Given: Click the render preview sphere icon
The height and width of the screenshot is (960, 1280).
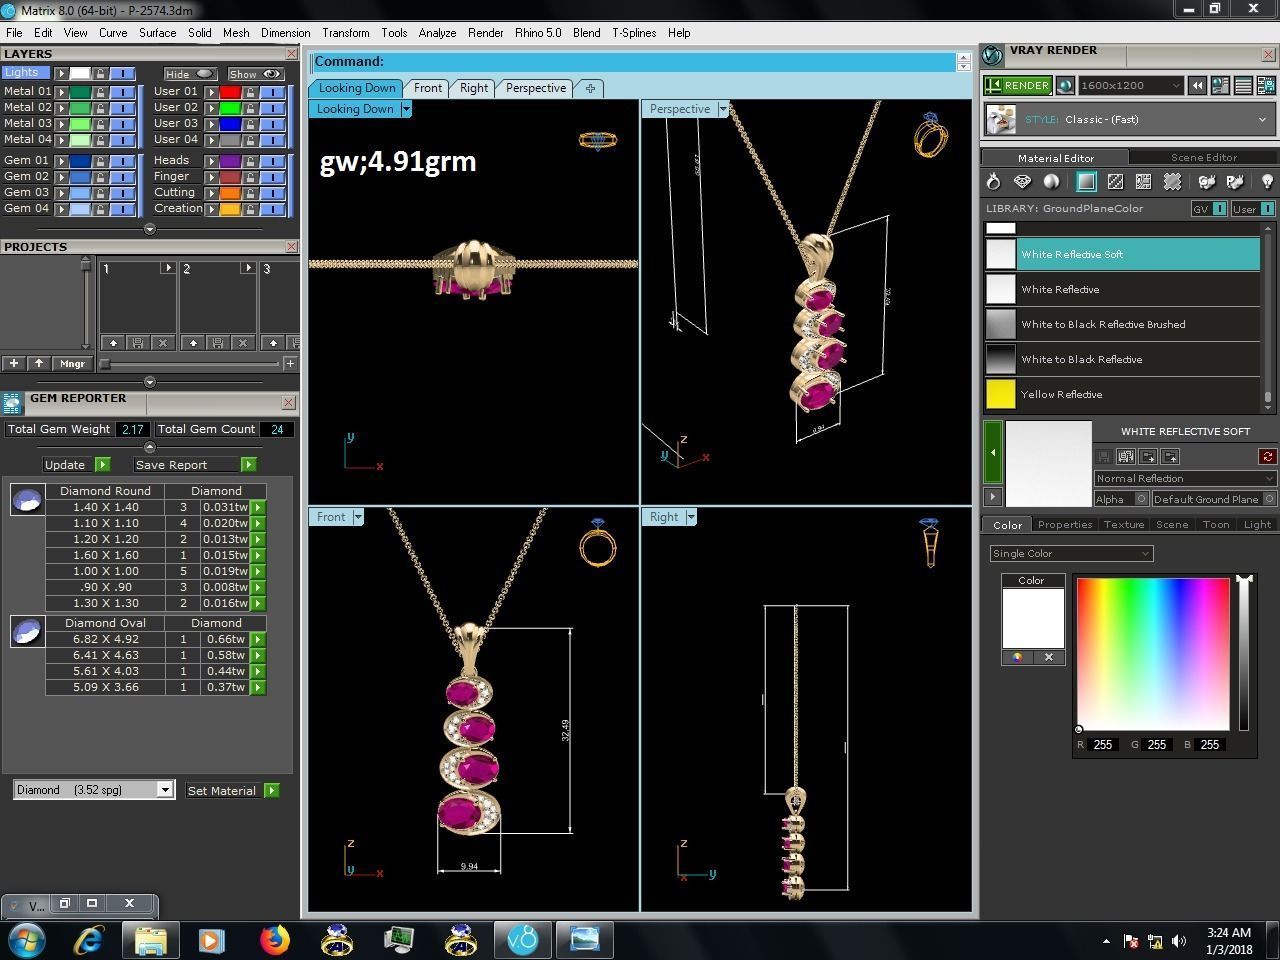Looking at the screenshot, I should tap(1065, 86).
